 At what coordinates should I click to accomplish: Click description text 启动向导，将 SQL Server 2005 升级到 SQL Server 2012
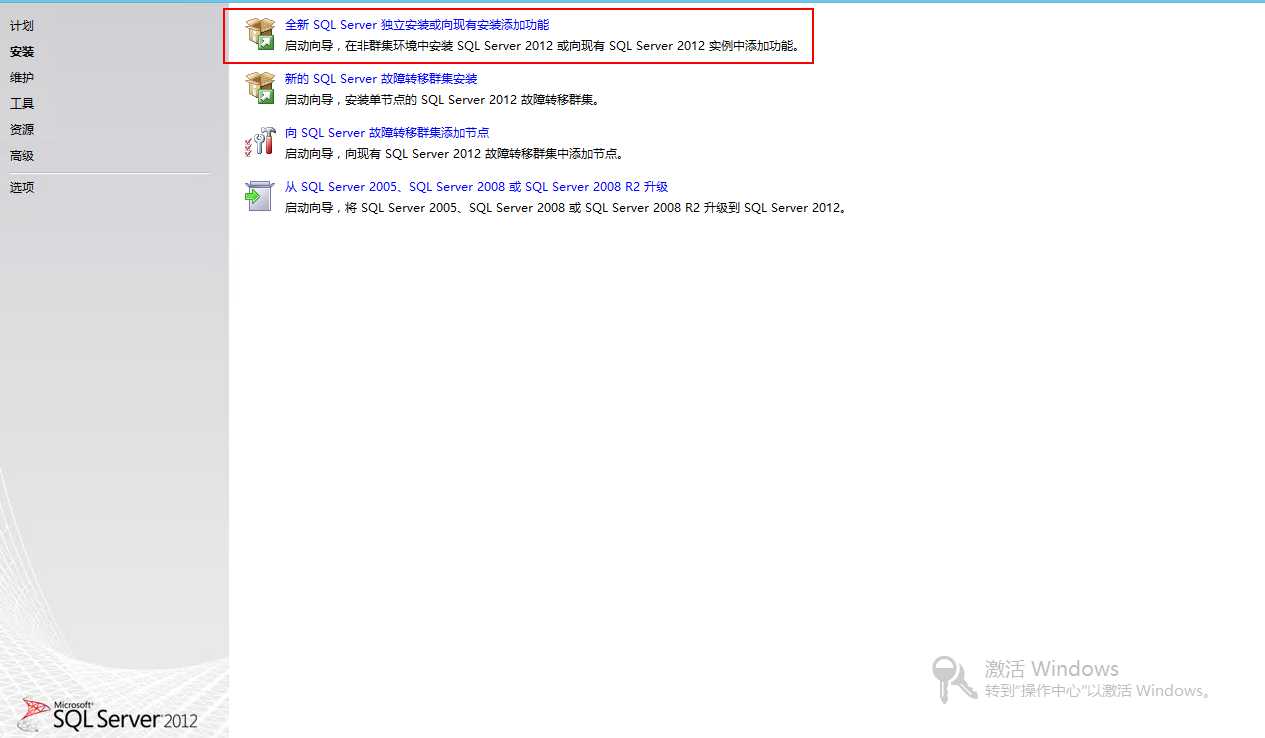[x=566, y=208]
